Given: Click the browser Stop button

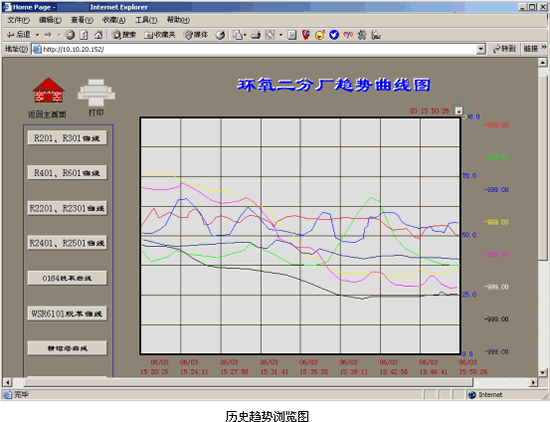Looking at the screenshot, I should [x=70, y=35].
